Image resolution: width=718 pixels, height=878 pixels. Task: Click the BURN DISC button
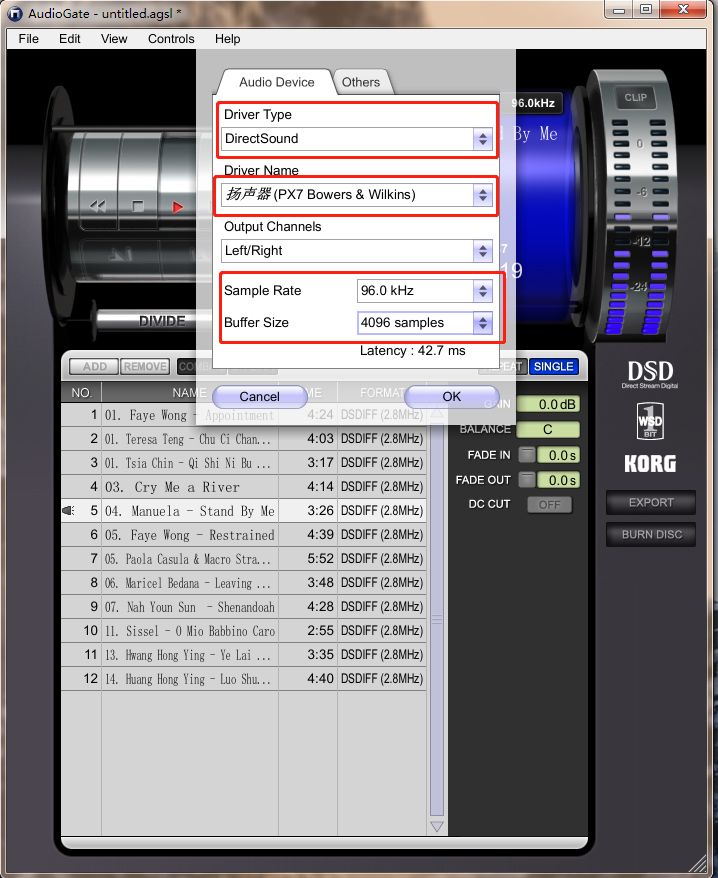coord(651,534)
